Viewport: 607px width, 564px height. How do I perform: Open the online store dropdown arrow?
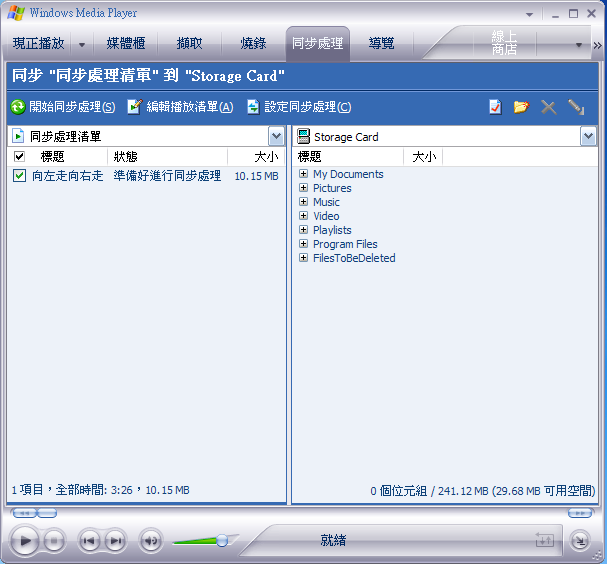coord(579,45)
